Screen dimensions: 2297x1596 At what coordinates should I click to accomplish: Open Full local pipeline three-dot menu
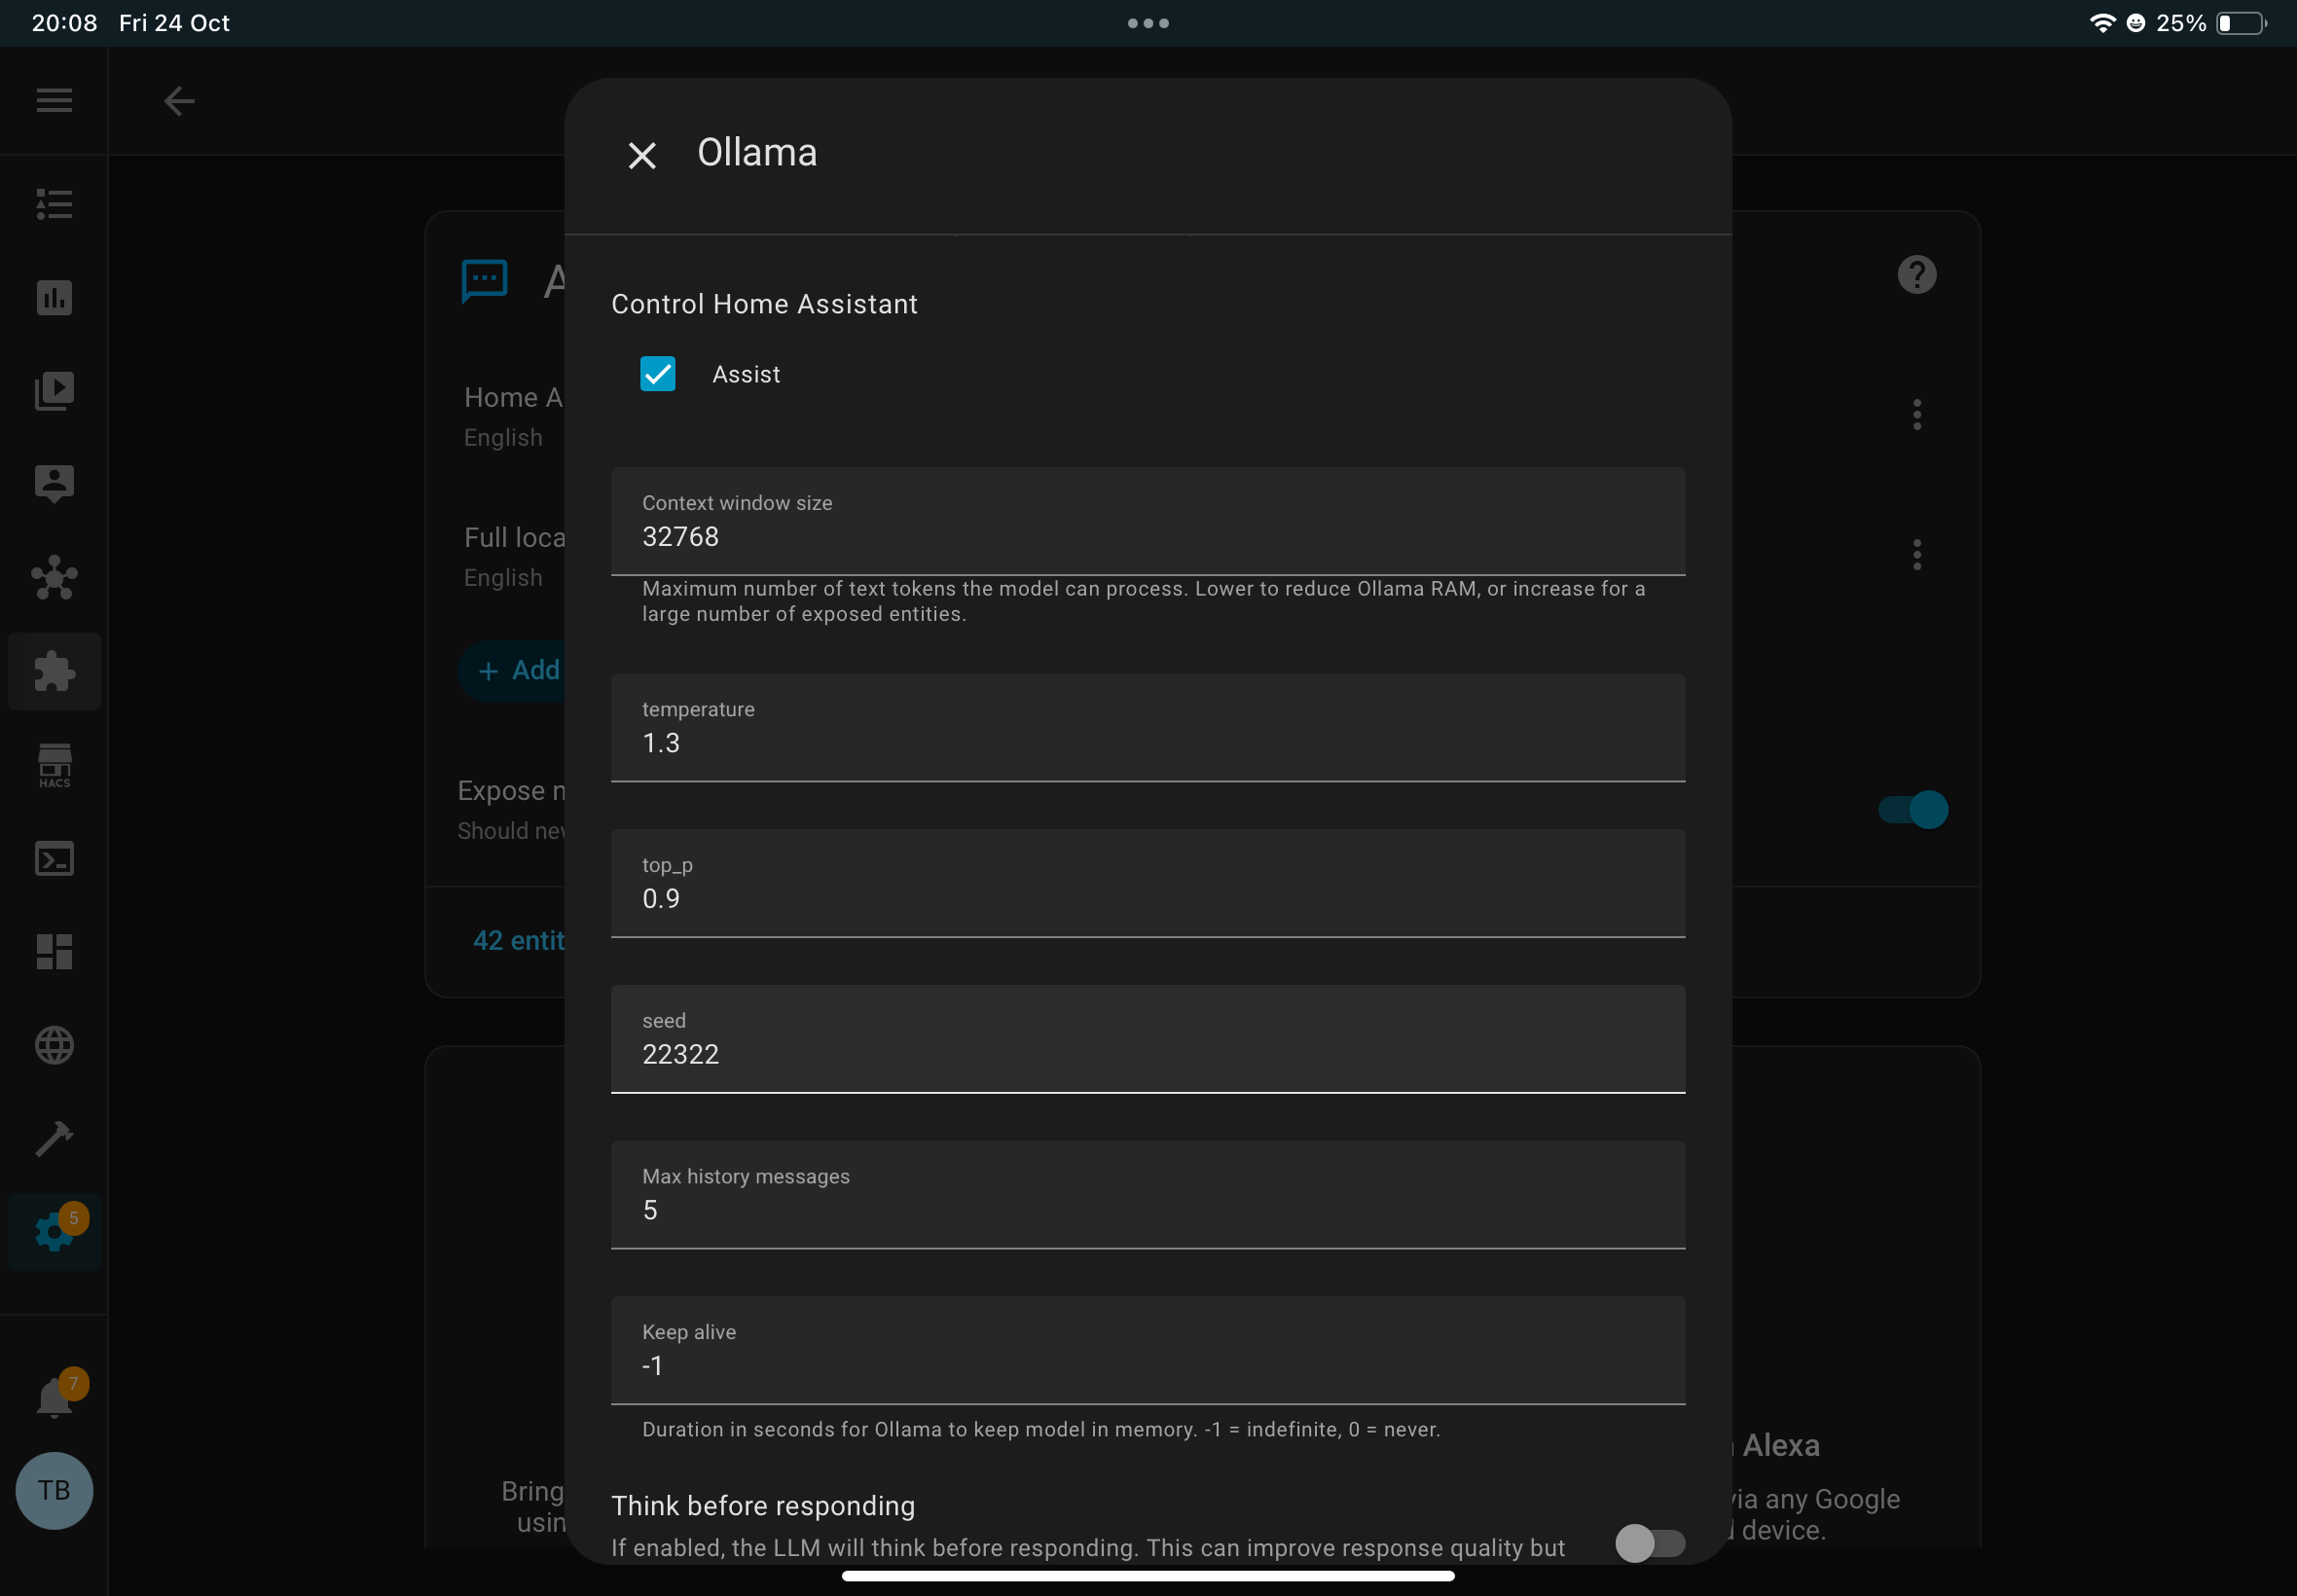click(1916, 554)
